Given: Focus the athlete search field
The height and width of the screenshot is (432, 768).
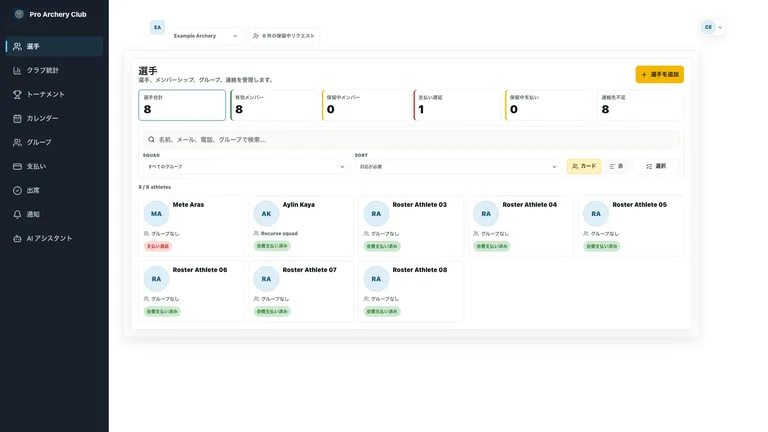Looking at the screenshot, I should [x=411, y=140].
